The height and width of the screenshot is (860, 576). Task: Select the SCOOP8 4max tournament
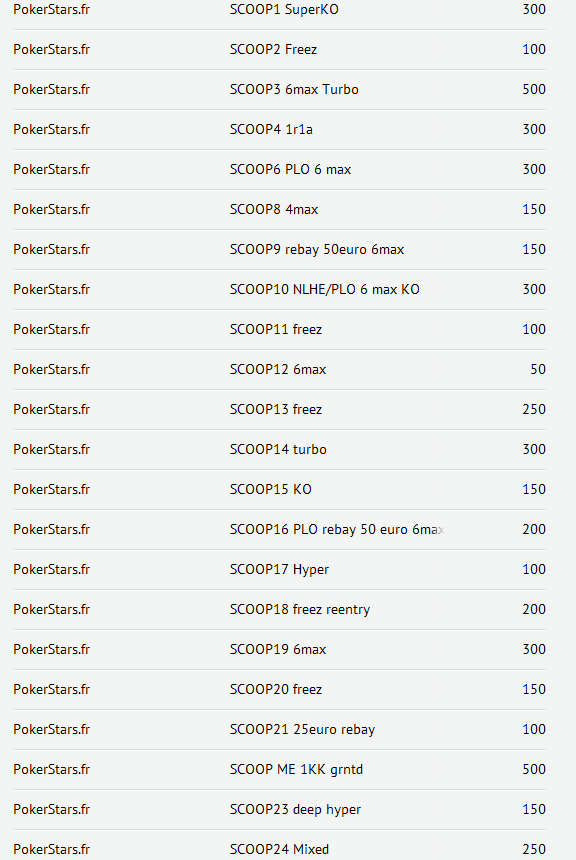click(274, 210)
